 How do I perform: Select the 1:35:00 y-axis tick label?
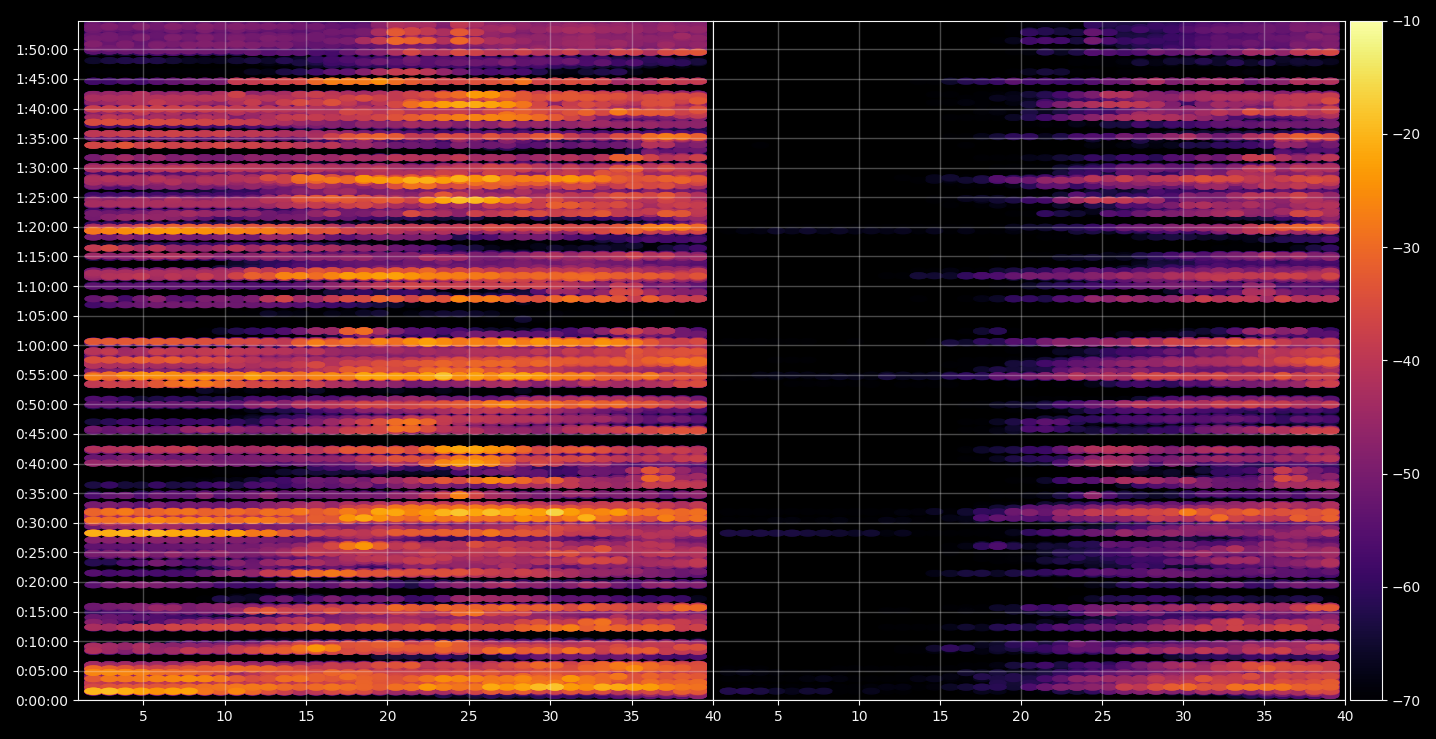point(42,139)
